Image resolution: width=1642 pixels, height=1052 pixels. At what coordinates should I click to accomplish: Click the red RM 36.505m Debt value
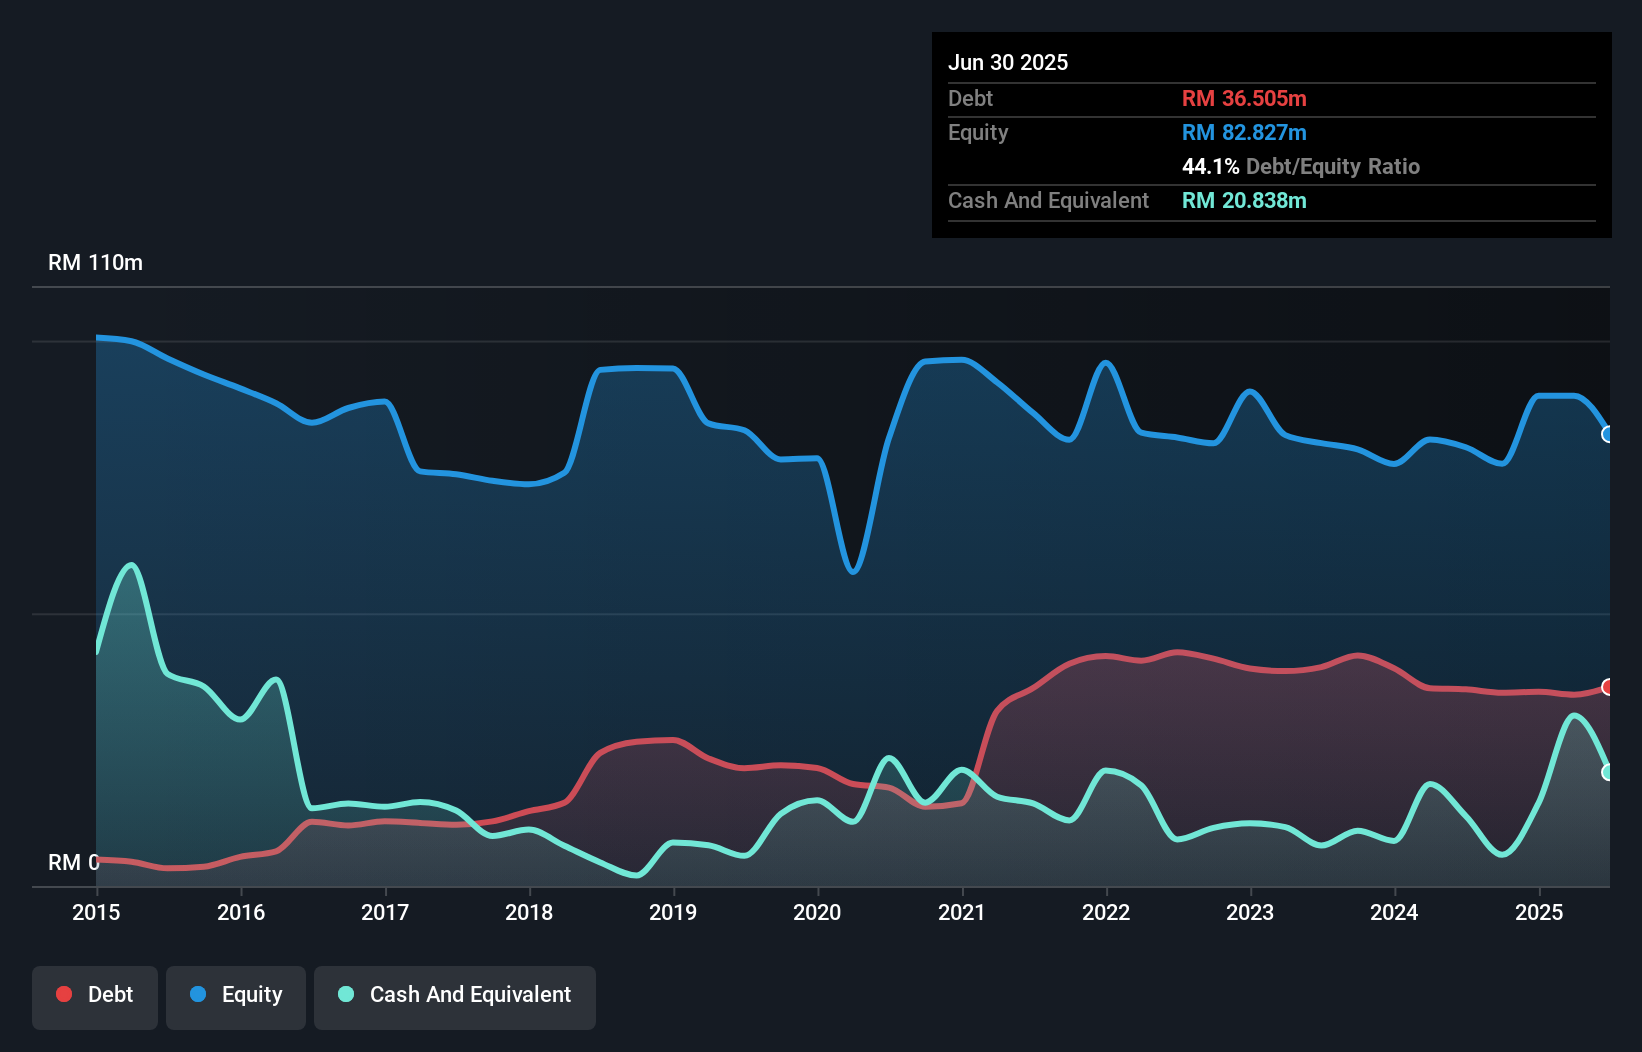click(x=1244, y=98)
